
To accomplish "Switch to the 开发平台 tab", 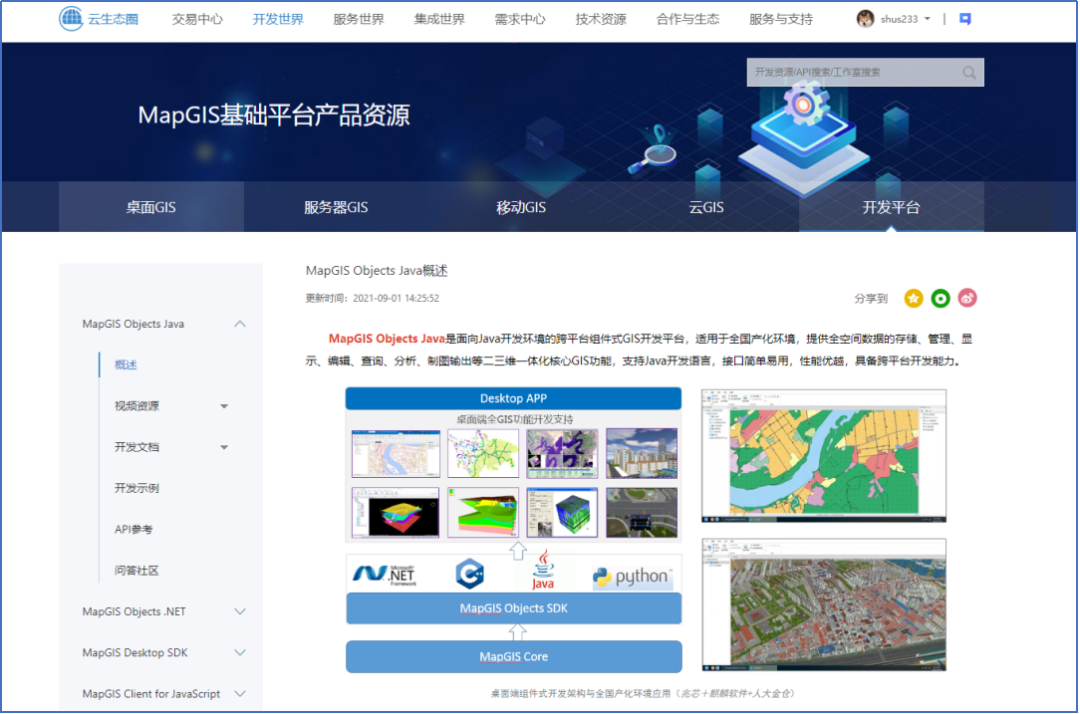I will (x=891, y=207).
